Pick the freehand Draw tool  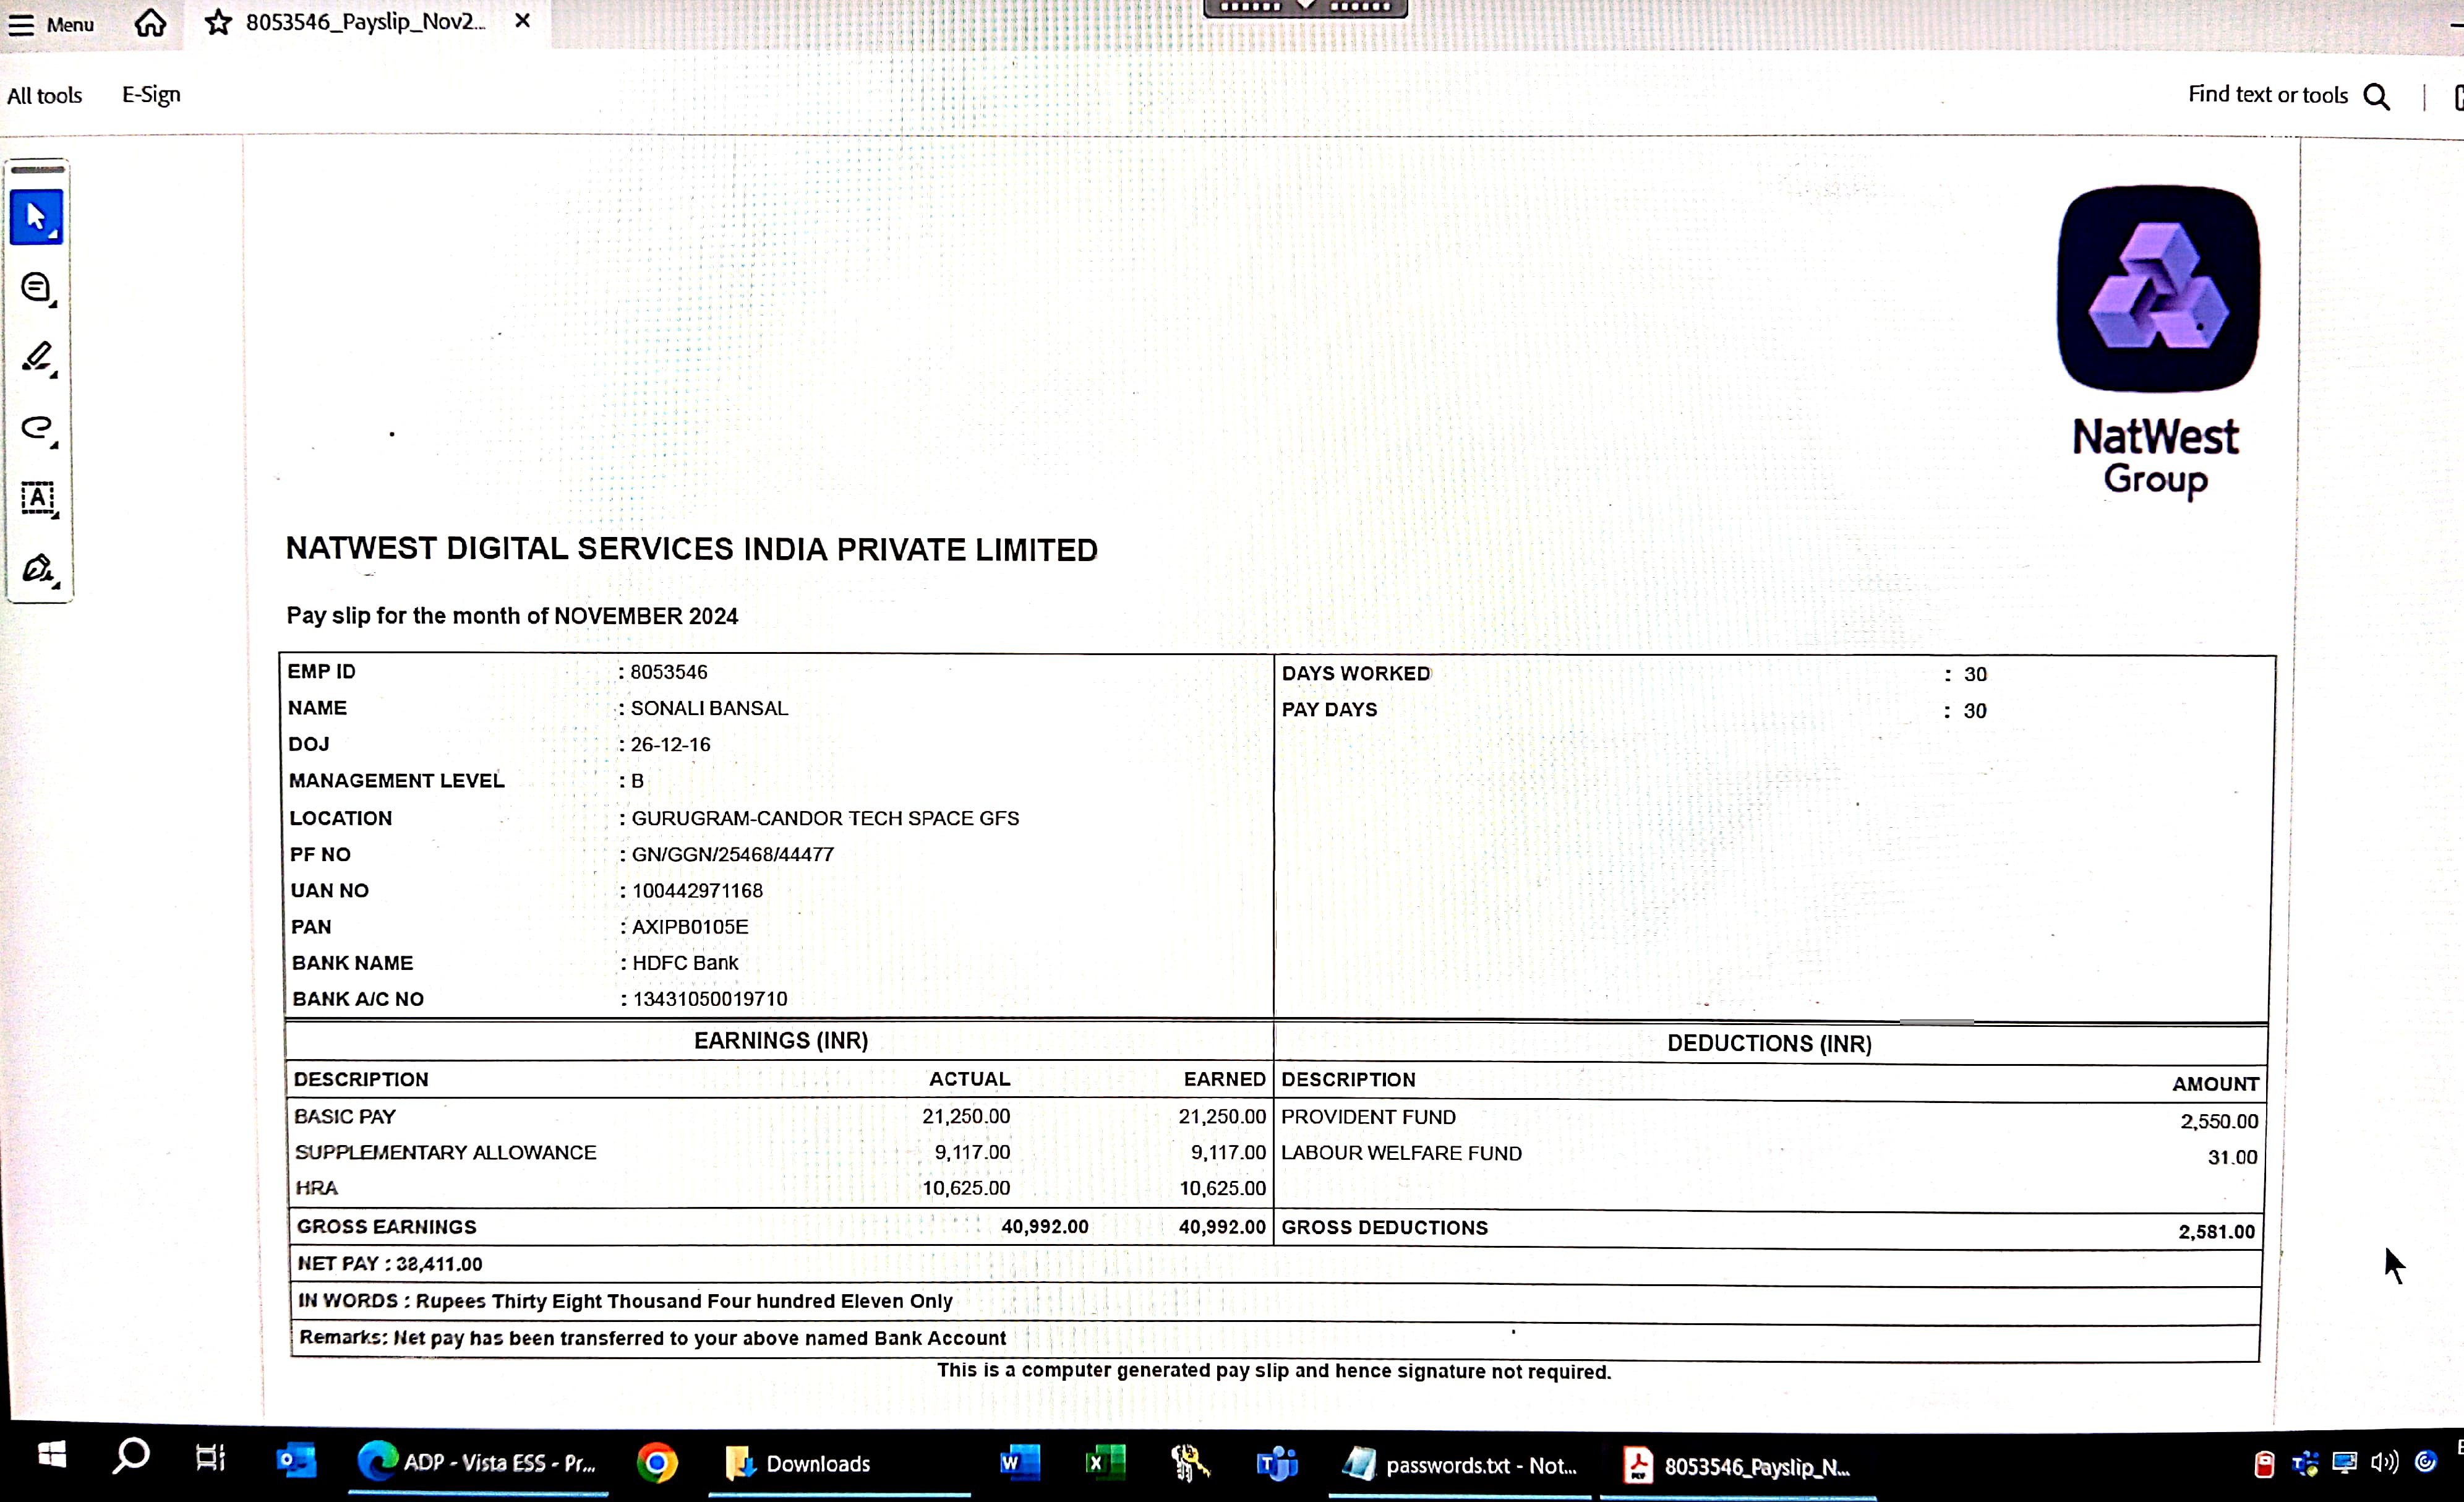[37, 428]
